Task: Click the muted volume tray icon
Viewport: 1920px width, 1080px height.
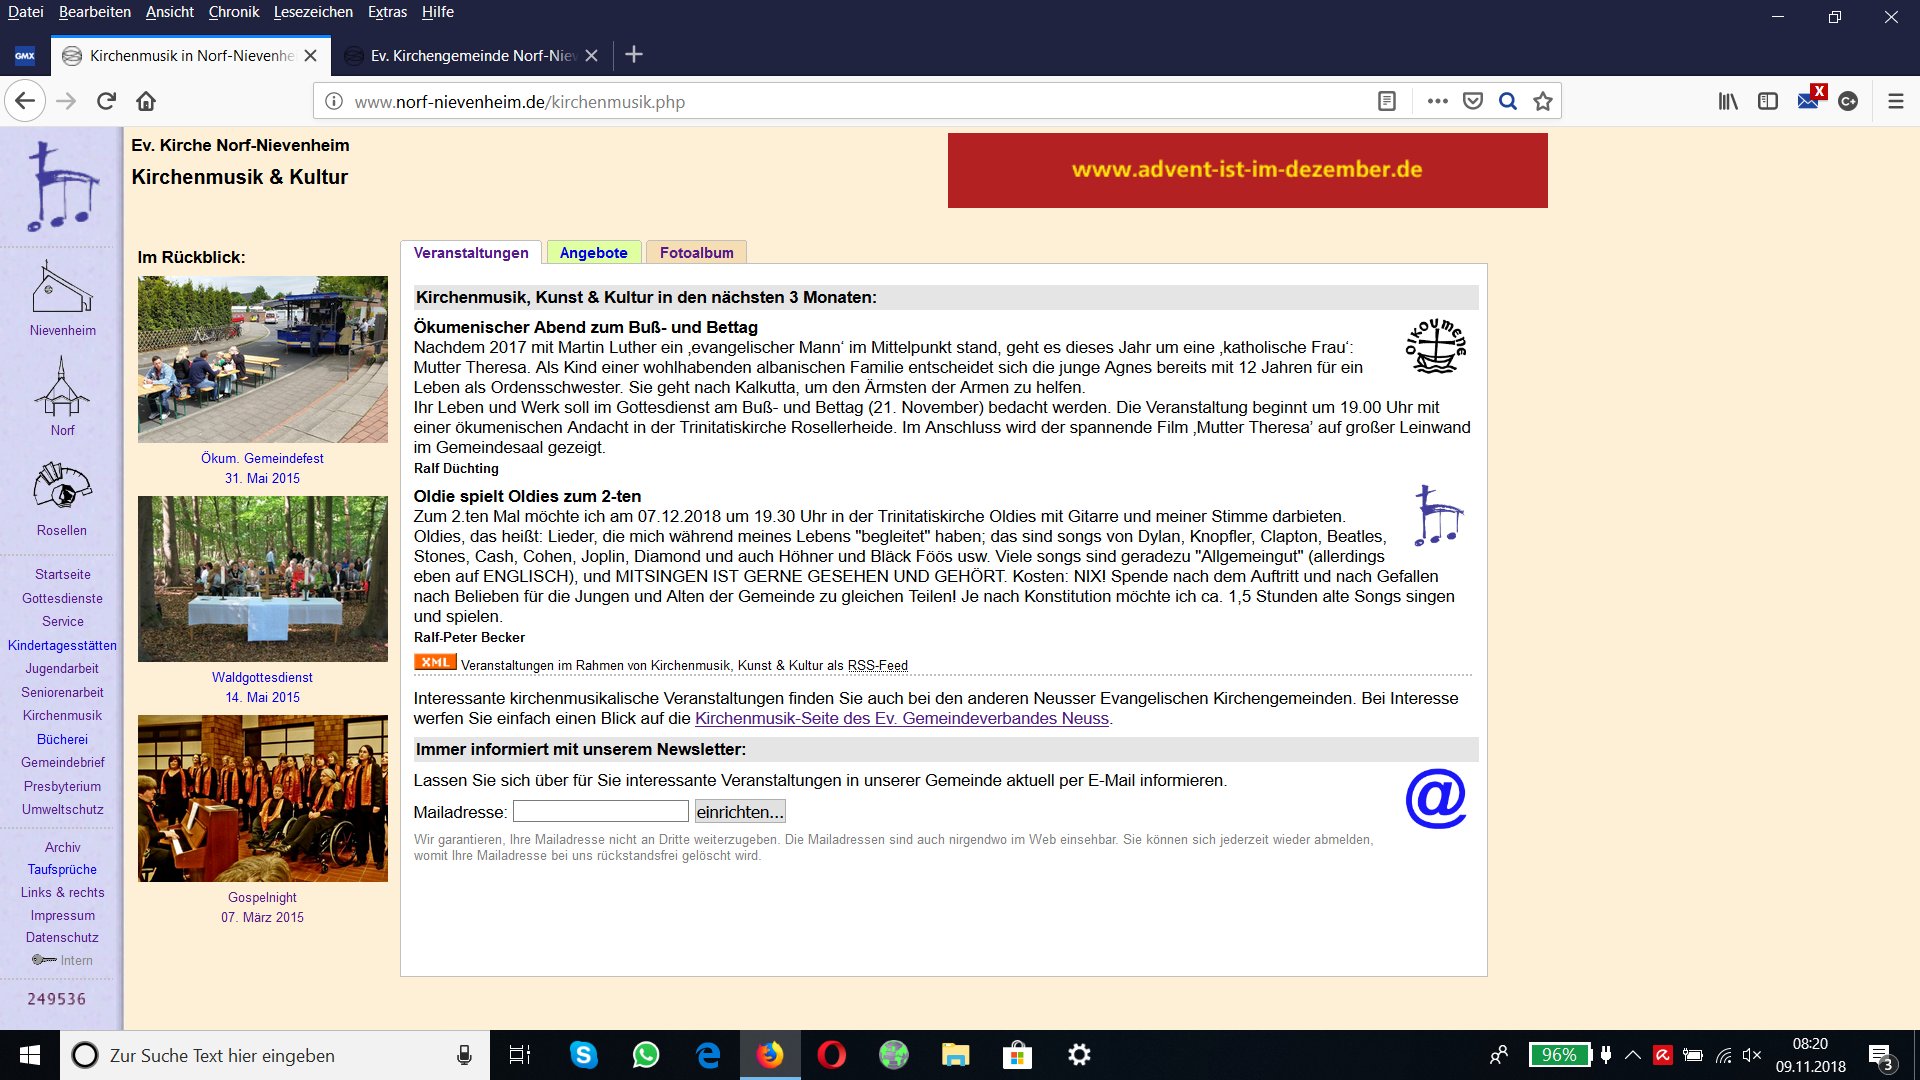Action: tap(1752, 1055)
